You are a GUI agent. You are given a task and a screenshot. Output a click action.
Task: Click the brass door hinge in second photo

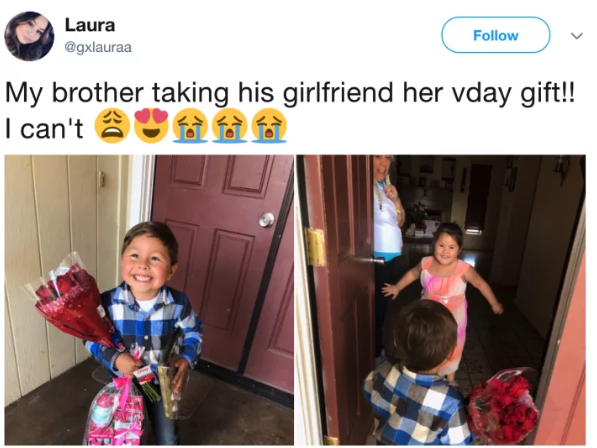(x=315, y=247)
